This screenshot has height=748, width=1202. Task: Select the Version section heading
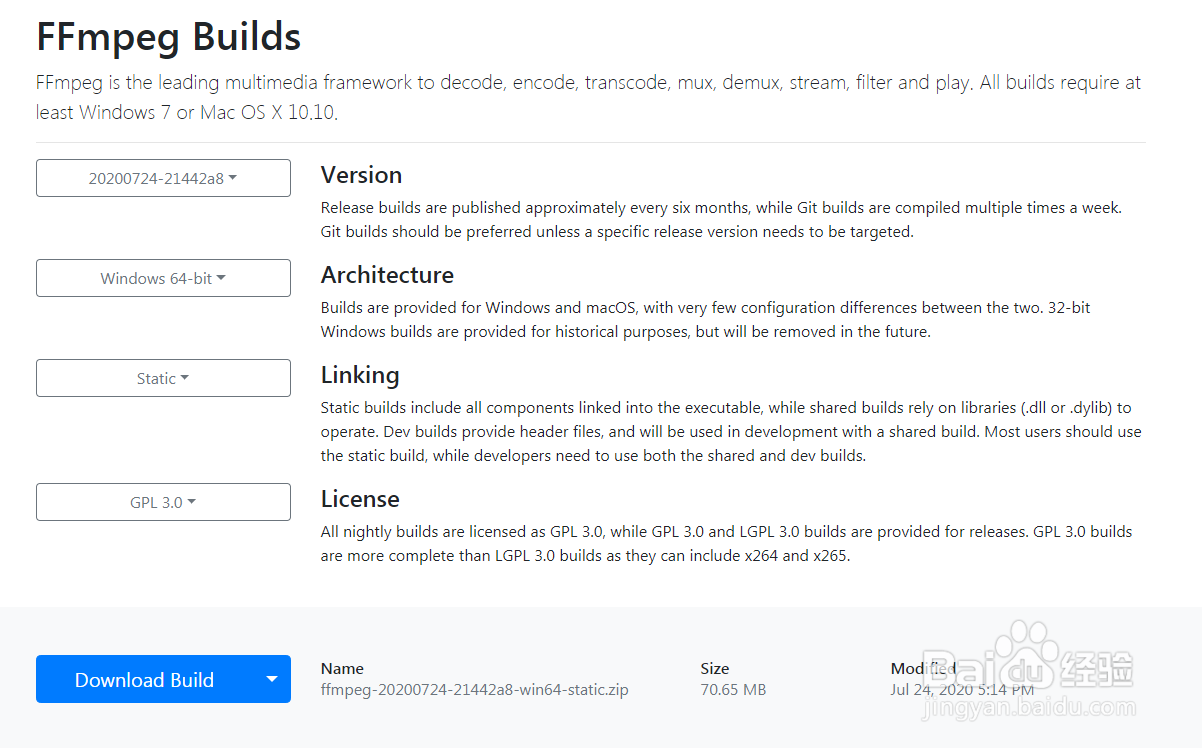coord(361,175)
